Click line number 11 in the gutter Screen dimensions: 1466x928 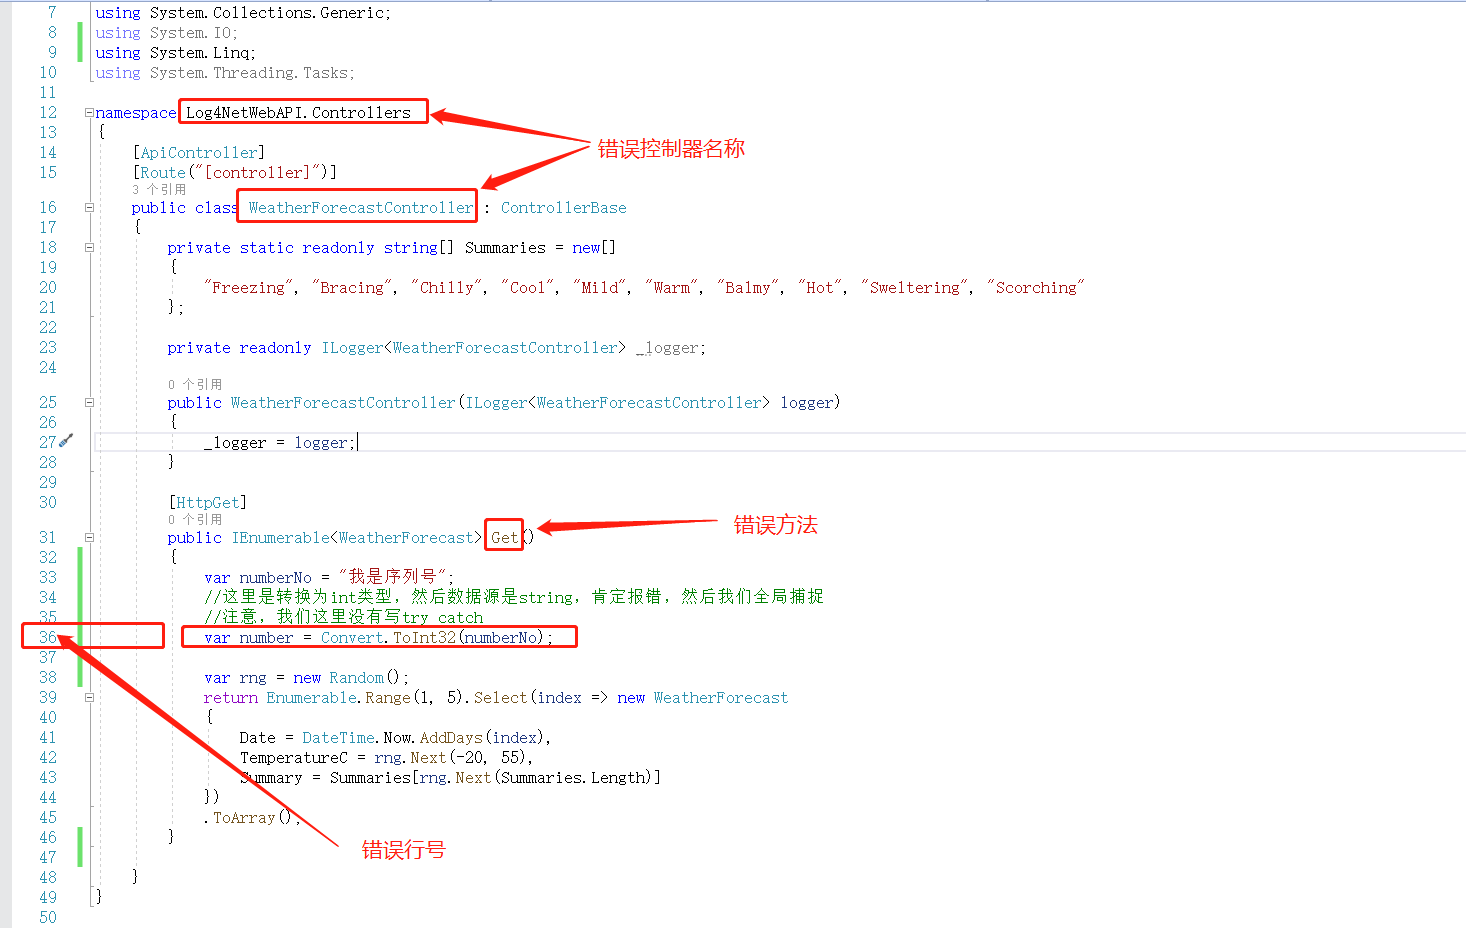tap(48, 93)
